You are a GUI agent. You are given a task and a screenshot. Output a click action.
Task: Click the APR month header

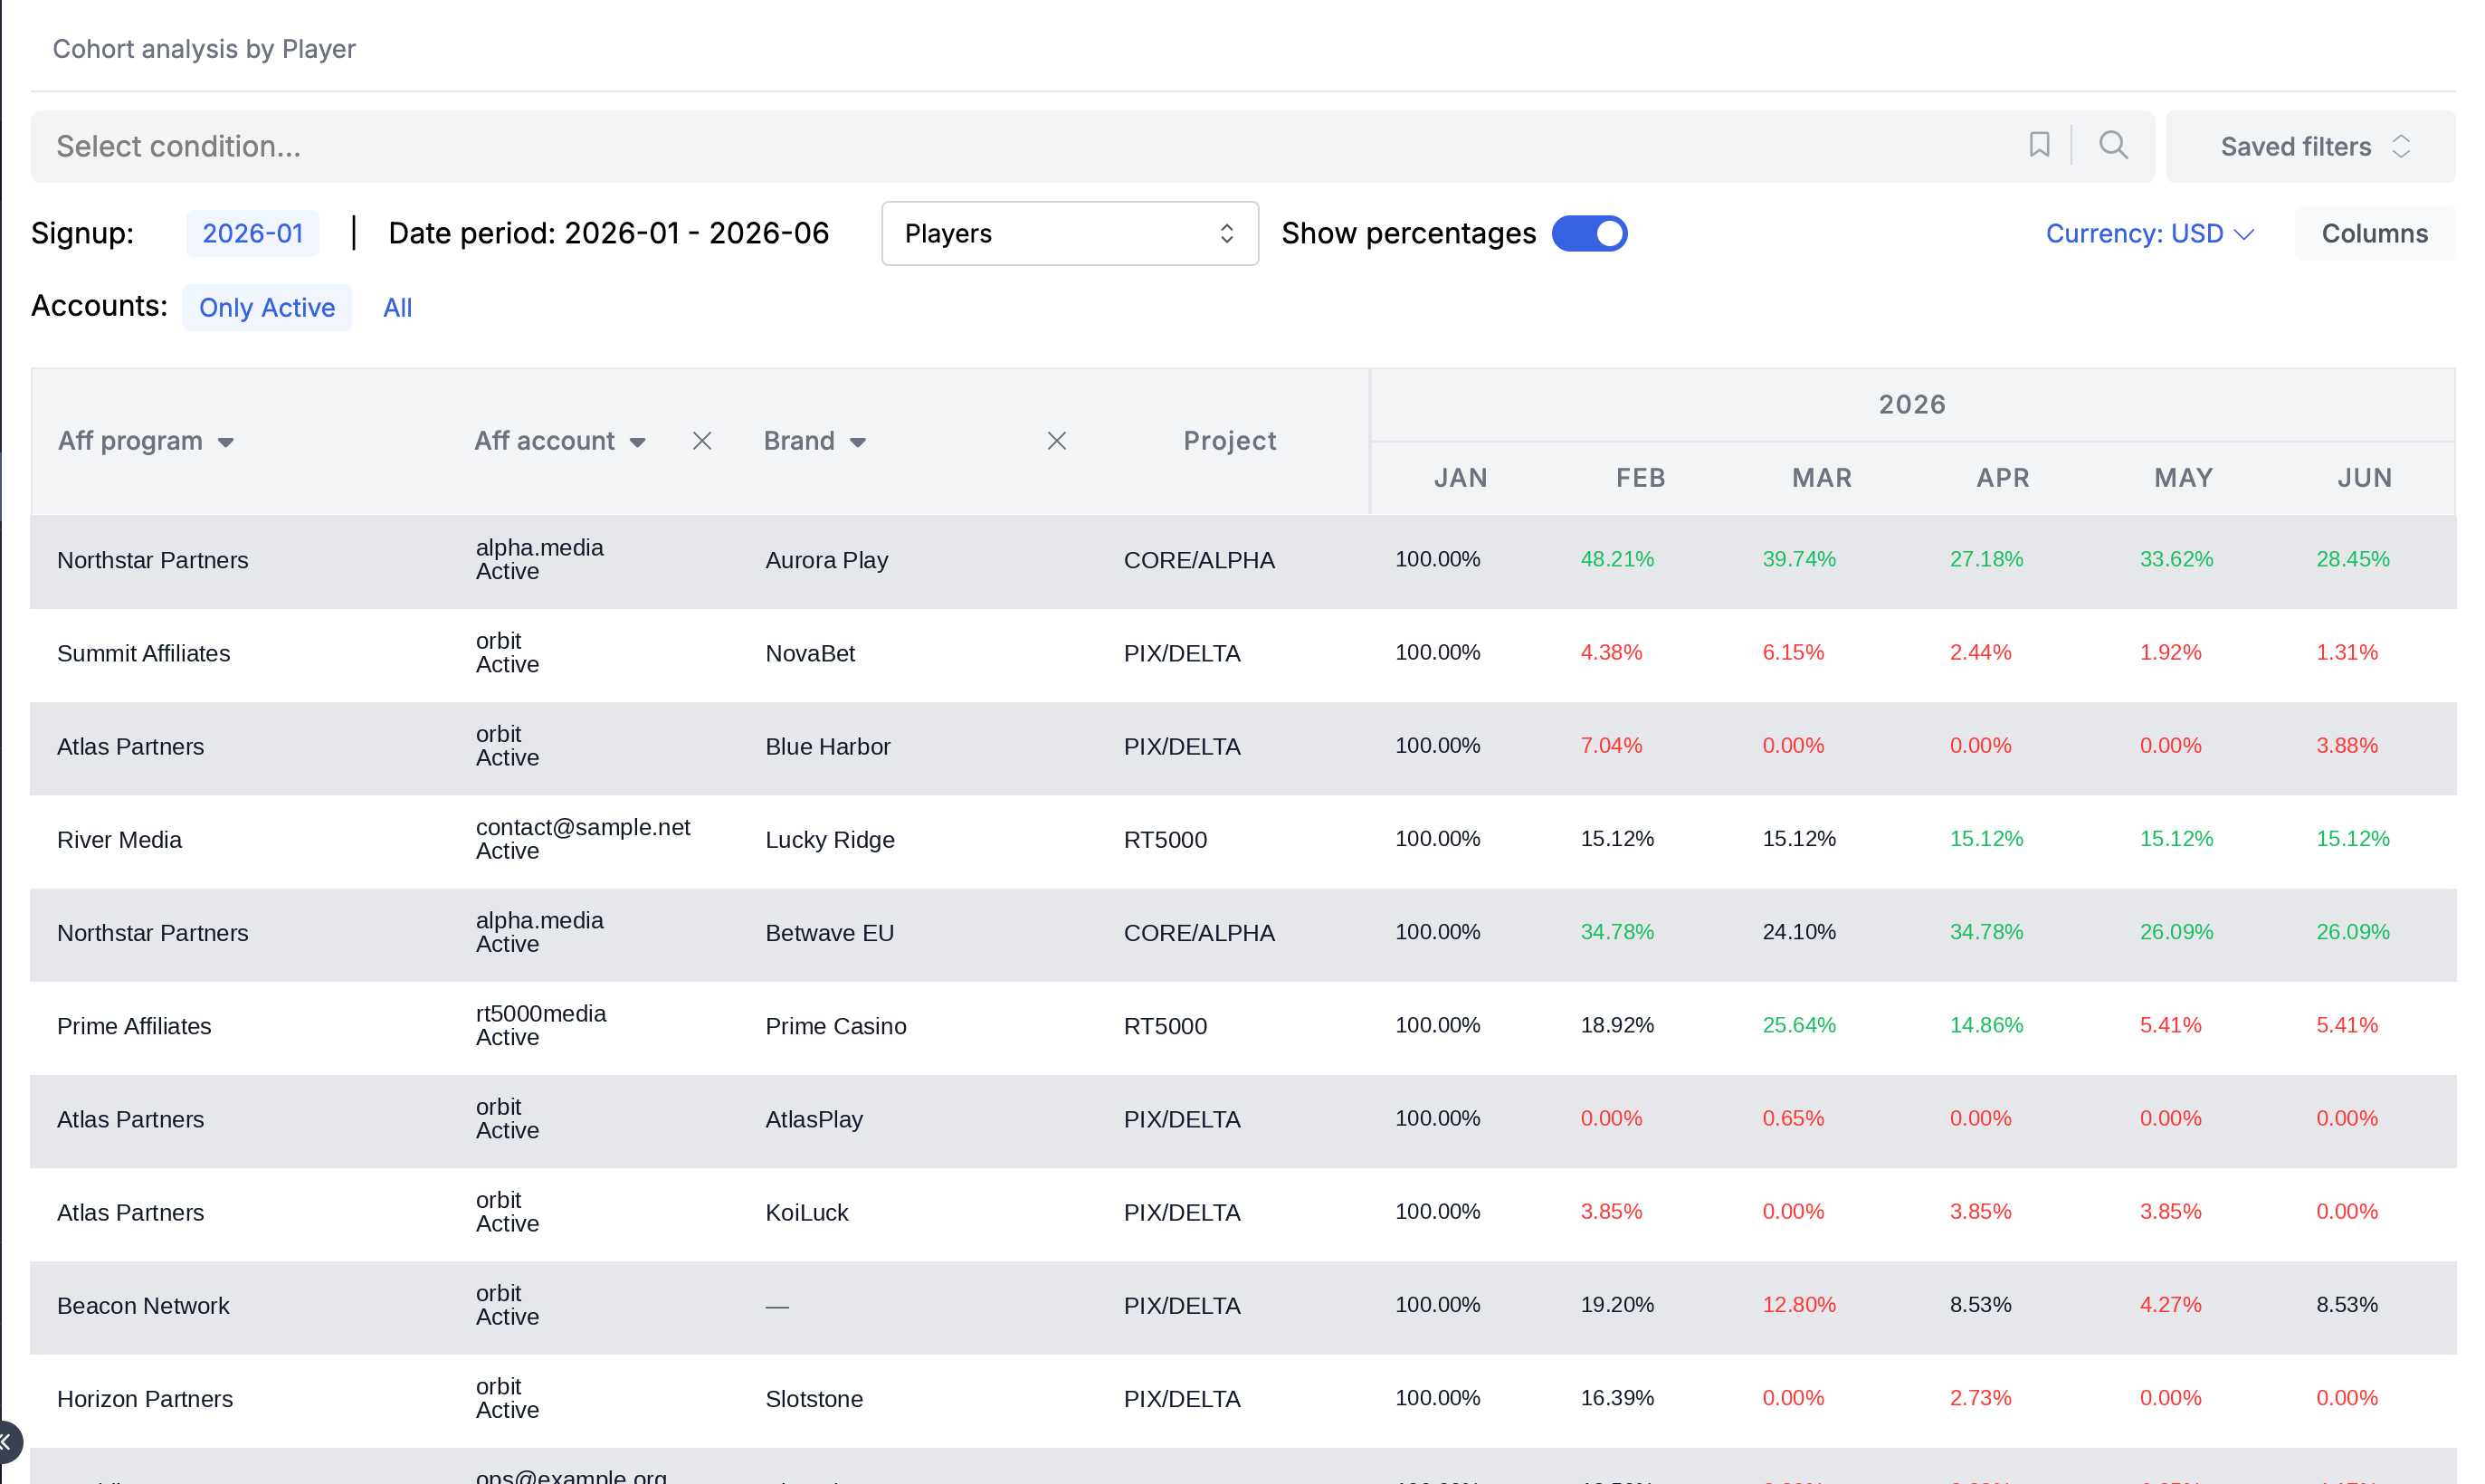click(2002, 478)
